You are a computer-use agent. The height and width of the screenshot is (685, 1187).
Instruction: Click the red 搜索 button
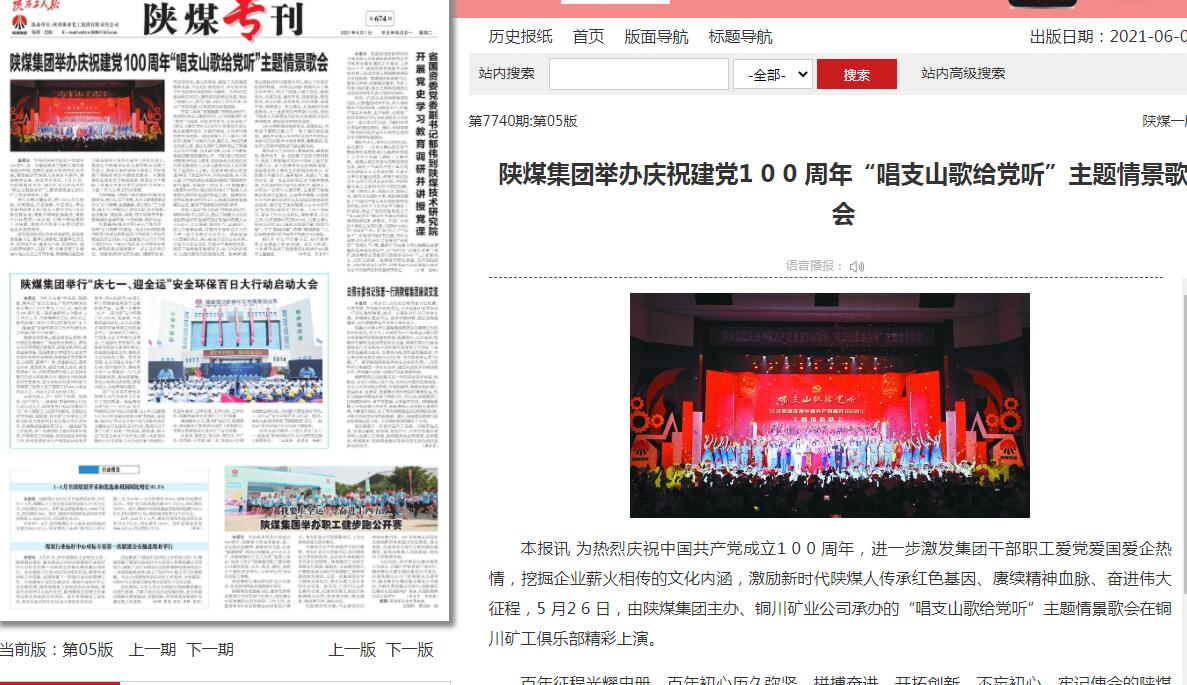point(856,74)
